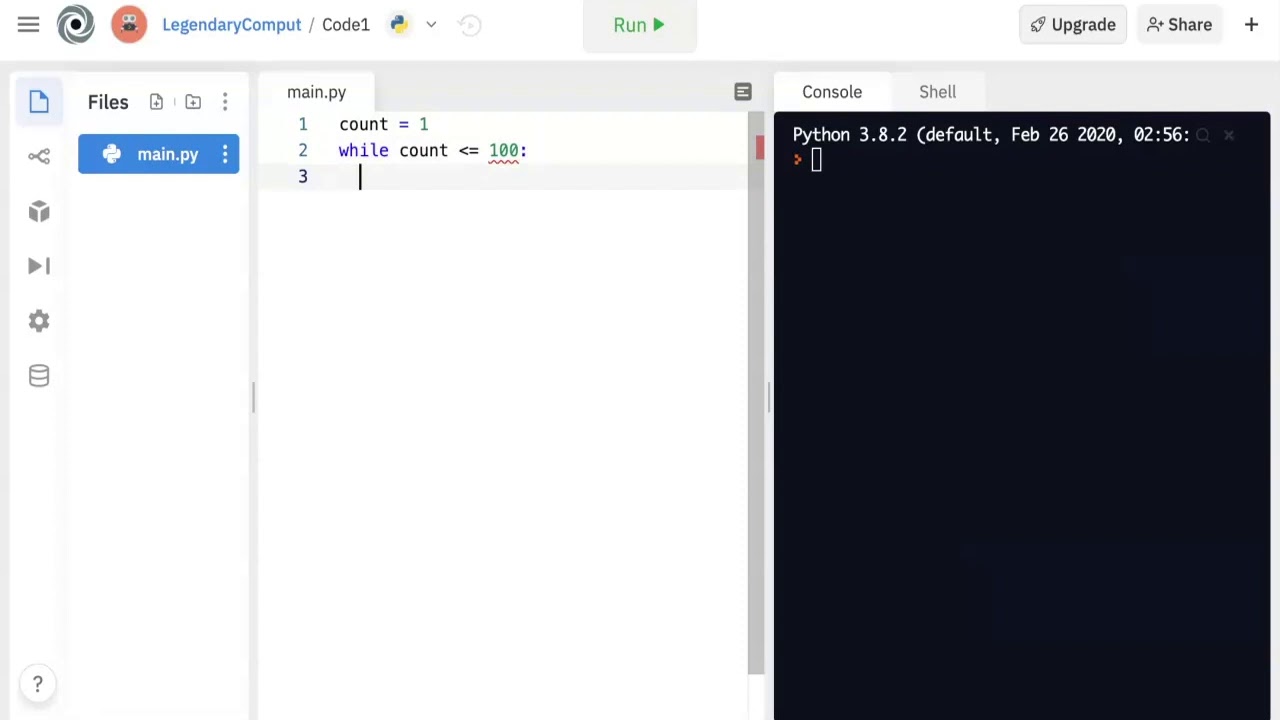The image size is (1280, 720).
Task: Open the user avatar profile
Action: (129, 25)
